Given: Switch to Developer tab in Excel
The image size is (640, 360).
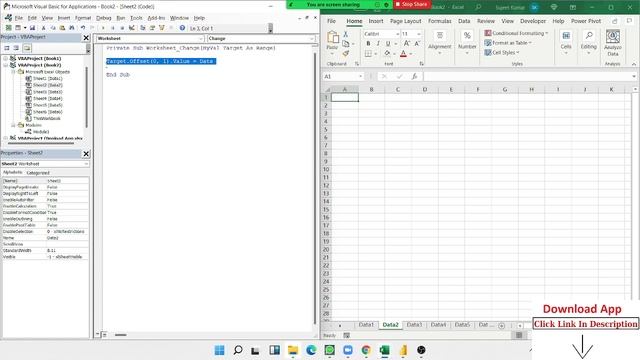Looking at the screenshot, I should pos(533,21).
